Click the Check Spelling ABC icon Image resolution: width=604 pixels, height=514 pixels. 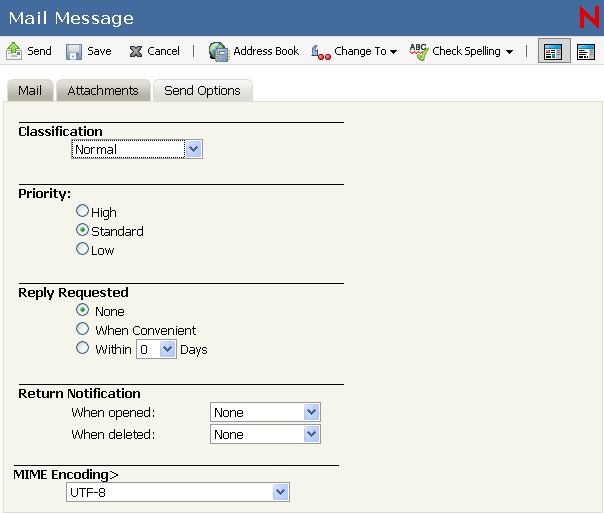[419, 52]
